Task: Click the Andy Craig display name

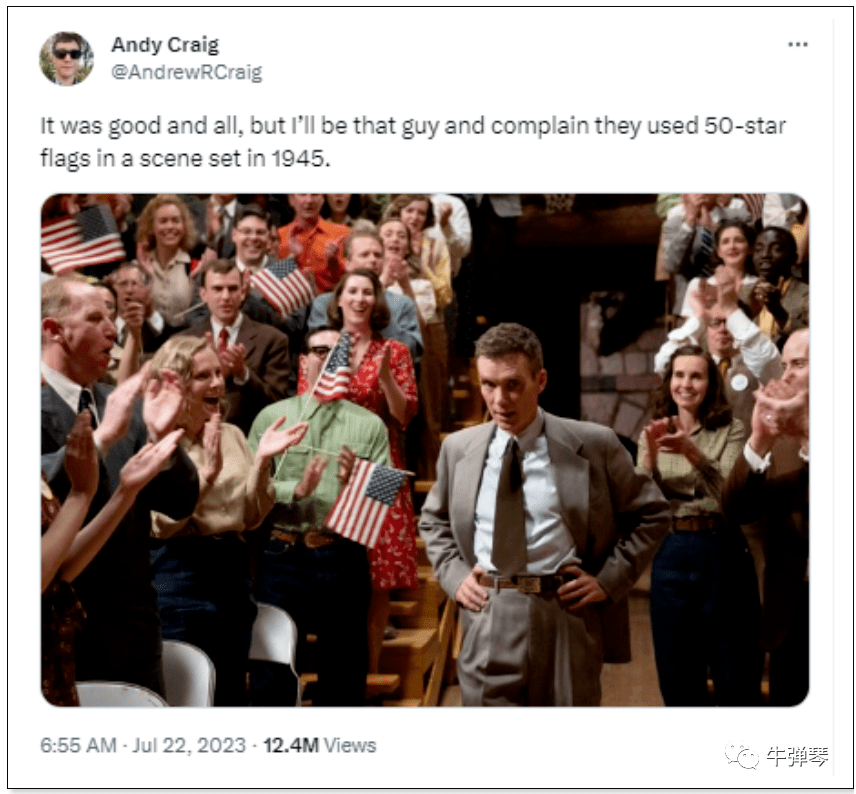Action: click(165, 45)
